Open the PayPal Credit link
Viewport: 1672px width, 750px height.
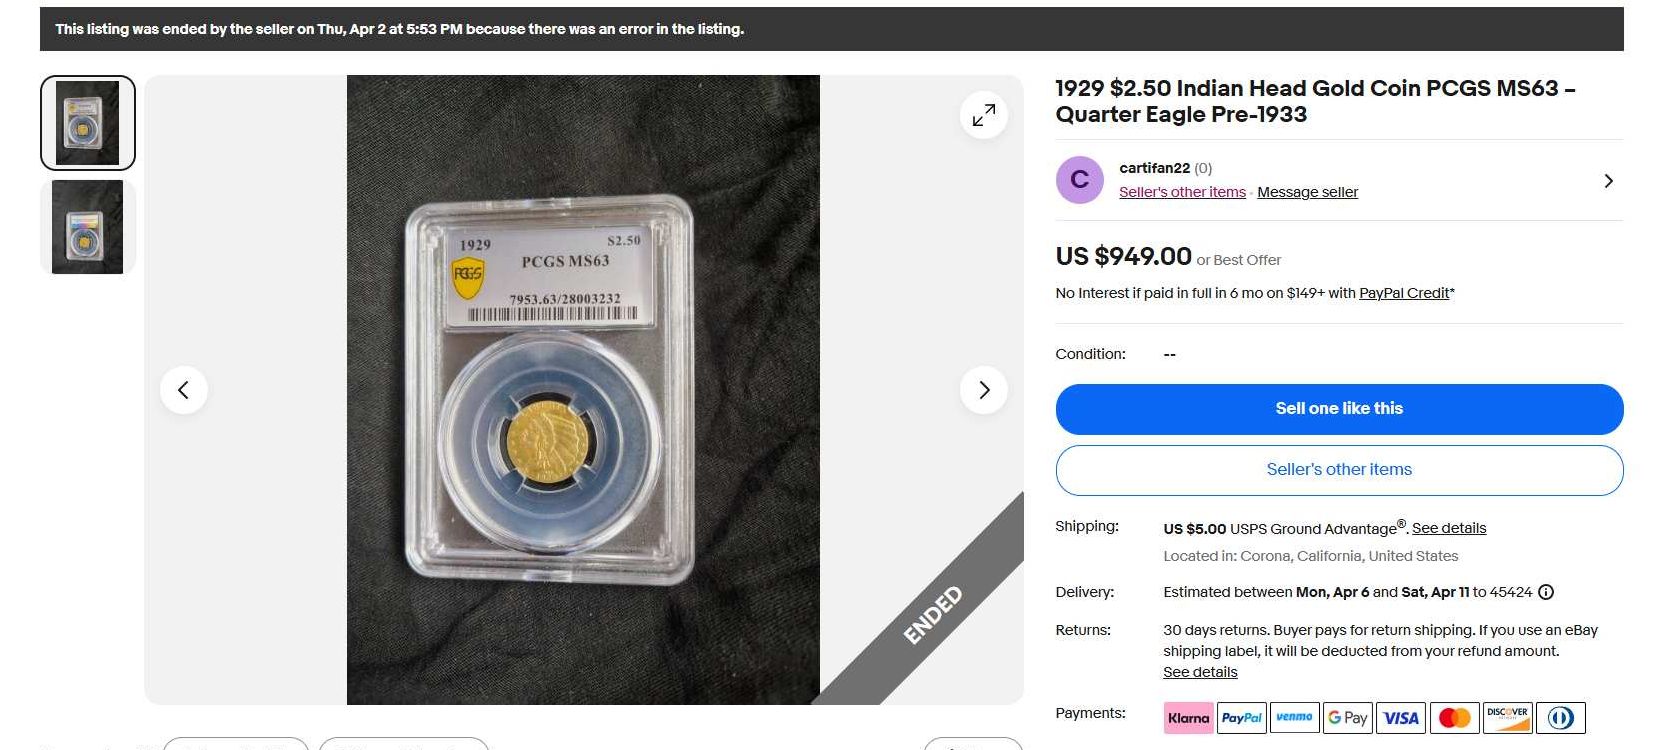(x=1404, y=293)
